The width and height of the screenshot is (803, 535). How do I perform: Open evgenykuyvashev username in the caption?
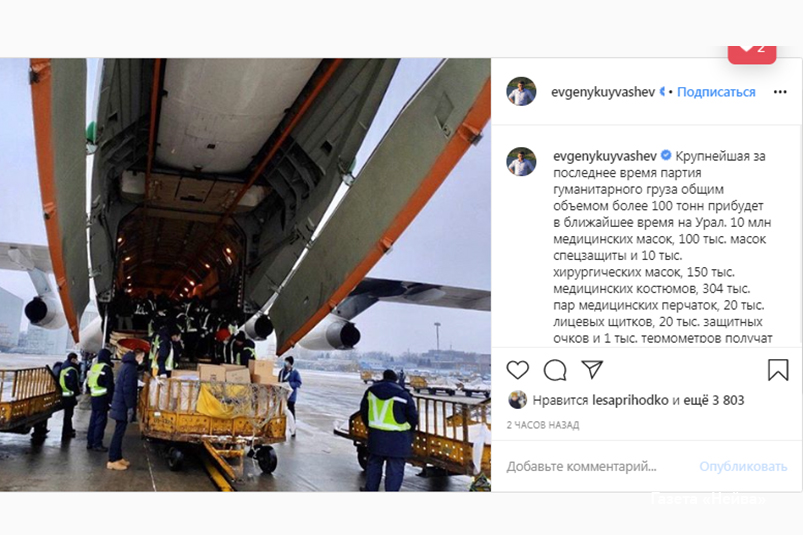(x=605, y=156)
